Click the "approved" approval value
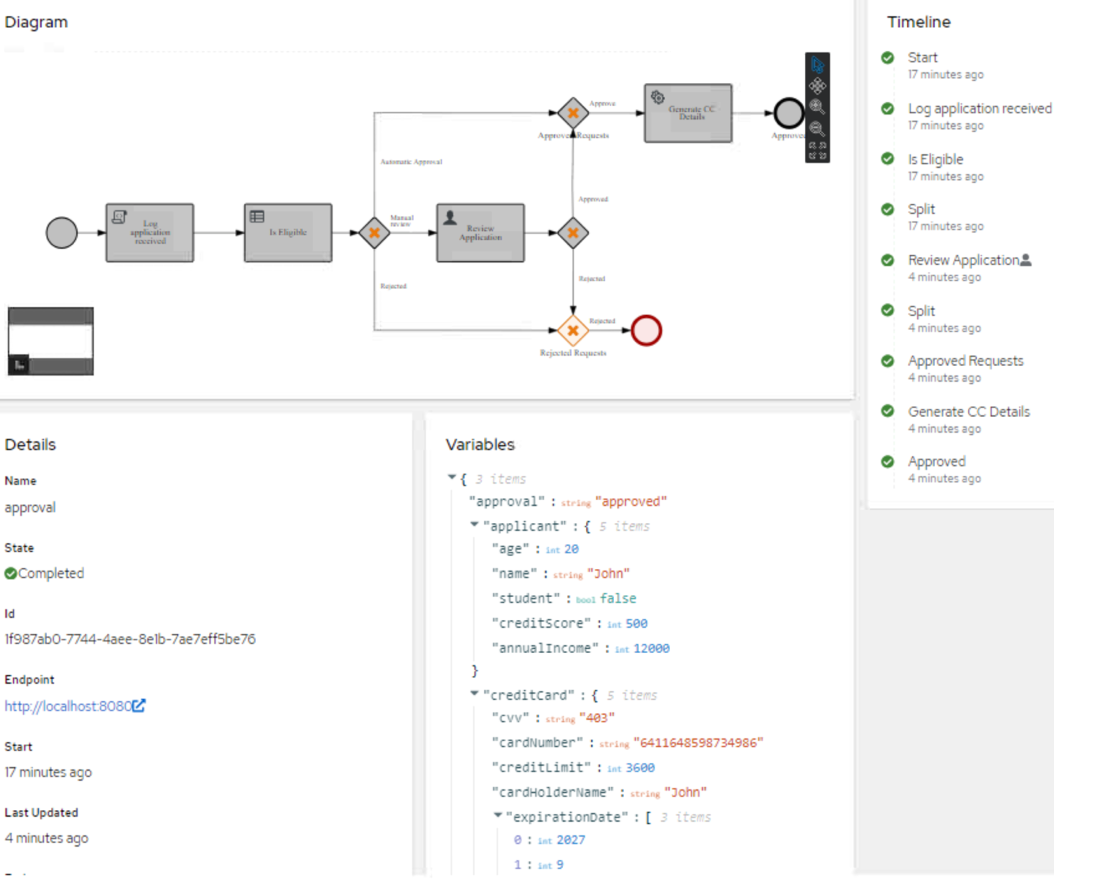The image size is (1100, 879). pos(631,502)
